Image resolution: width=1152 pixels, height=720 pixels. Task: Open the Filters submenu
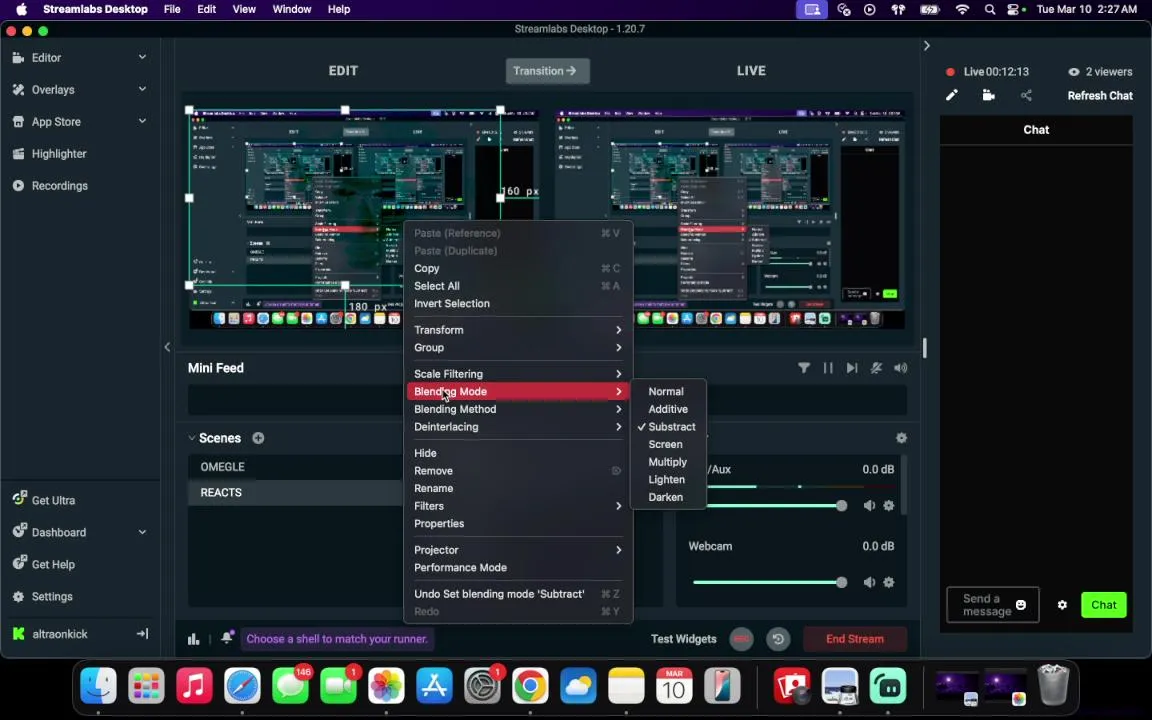click(x=518, y=506)
